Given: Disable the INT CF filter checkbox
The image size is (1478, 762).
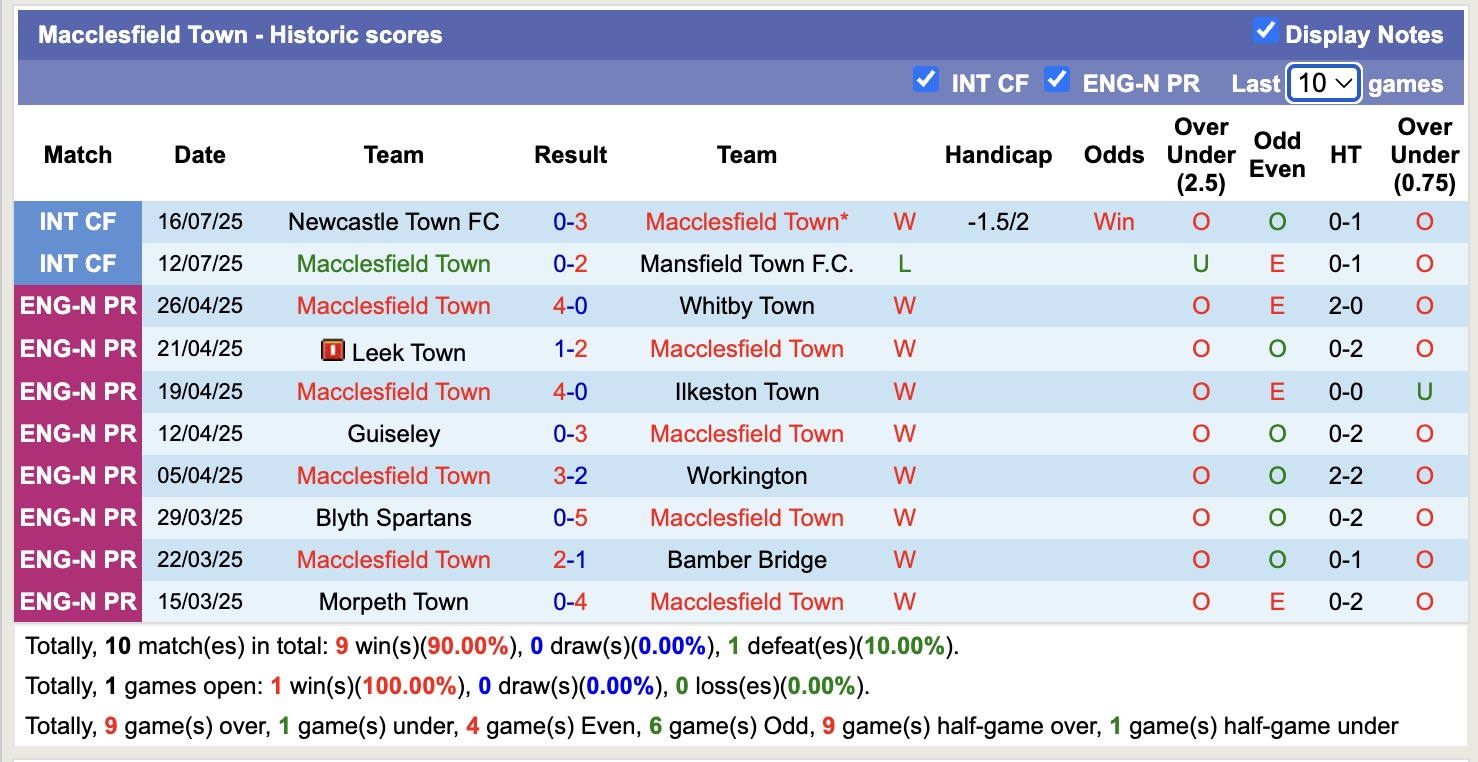Looking at the screenshot, I should [926, 82].
